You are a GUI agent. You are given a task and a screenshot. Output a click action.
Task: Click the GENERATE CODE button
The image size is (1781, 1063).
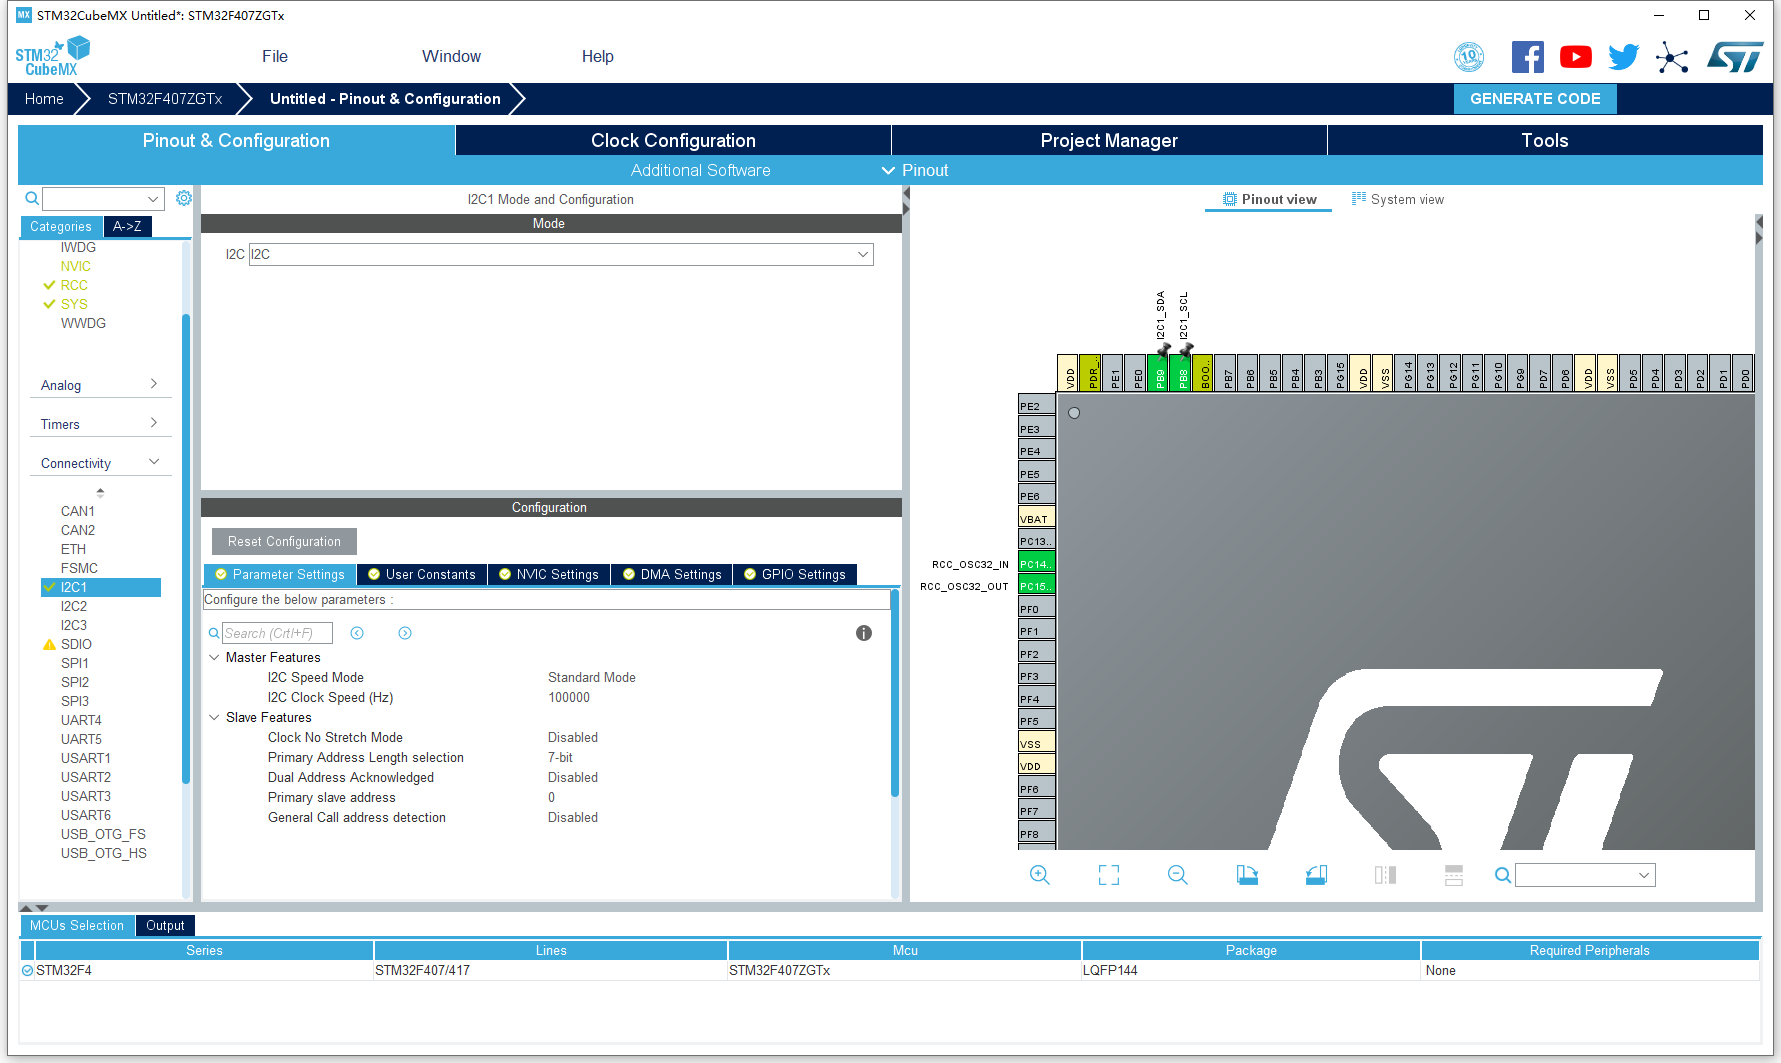1535,98
